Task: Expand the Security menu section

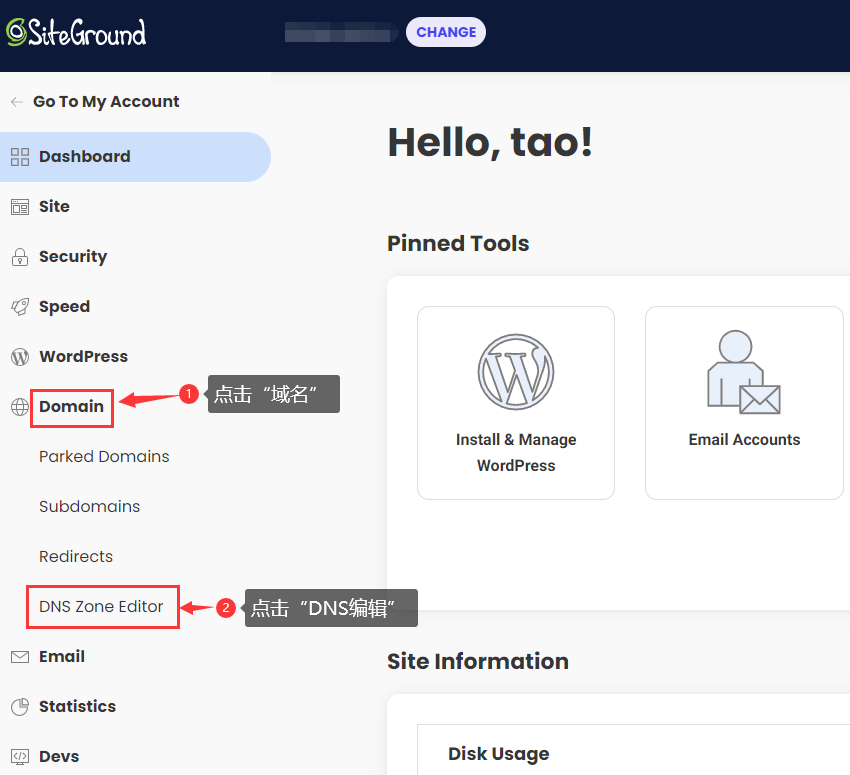Action: (x=73, y=256)
